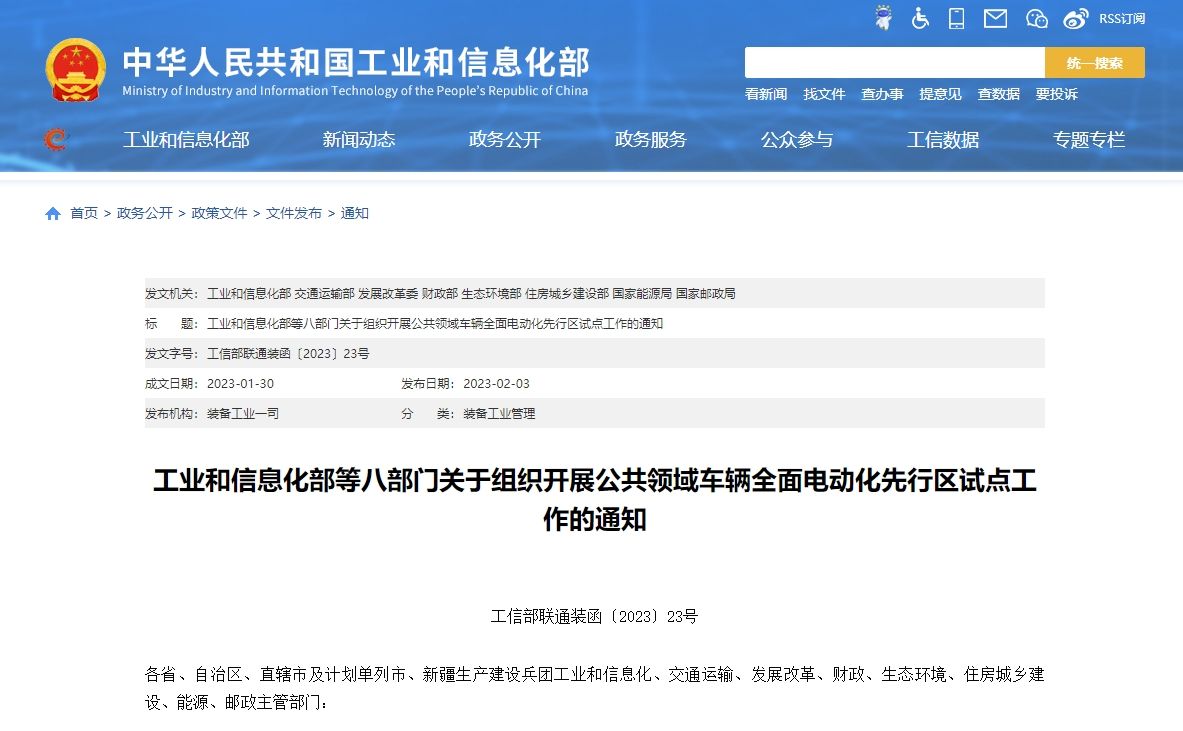This screenshot has width=1183, height=731.
Task: Click the English ministry name subtitle
Action: [x=355, y=91]
